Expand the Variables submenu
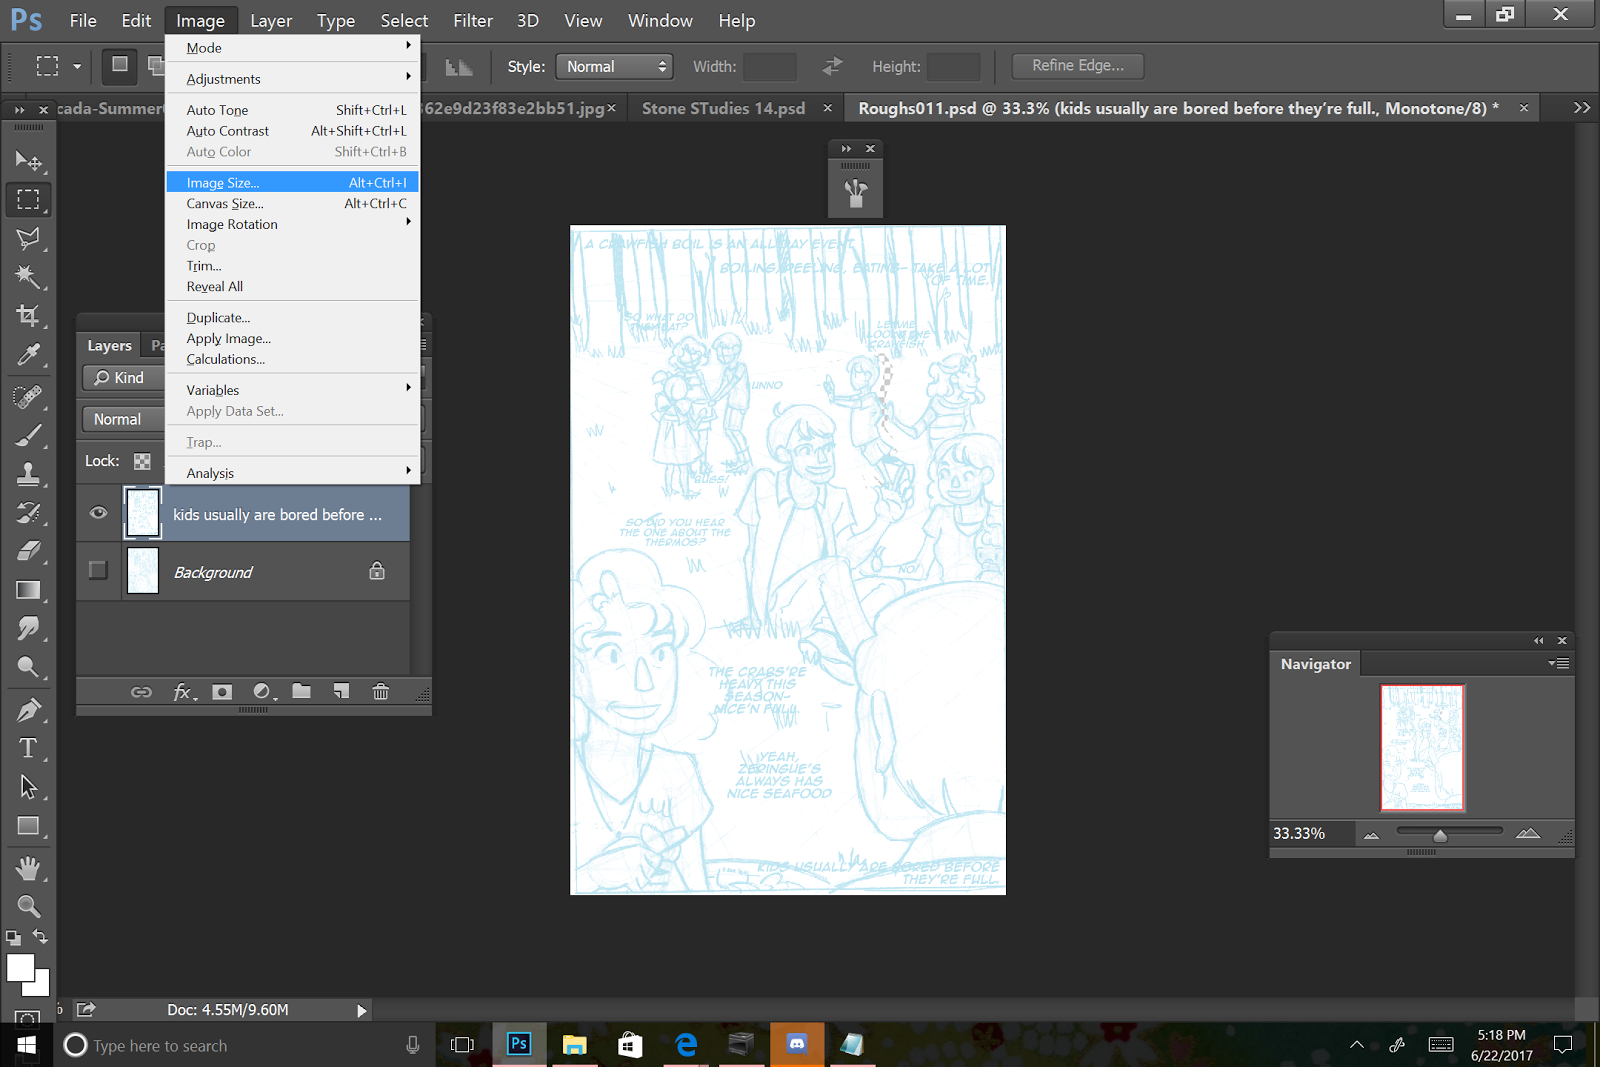Viewport: 1600px width, 1067px height. (293, 390)
